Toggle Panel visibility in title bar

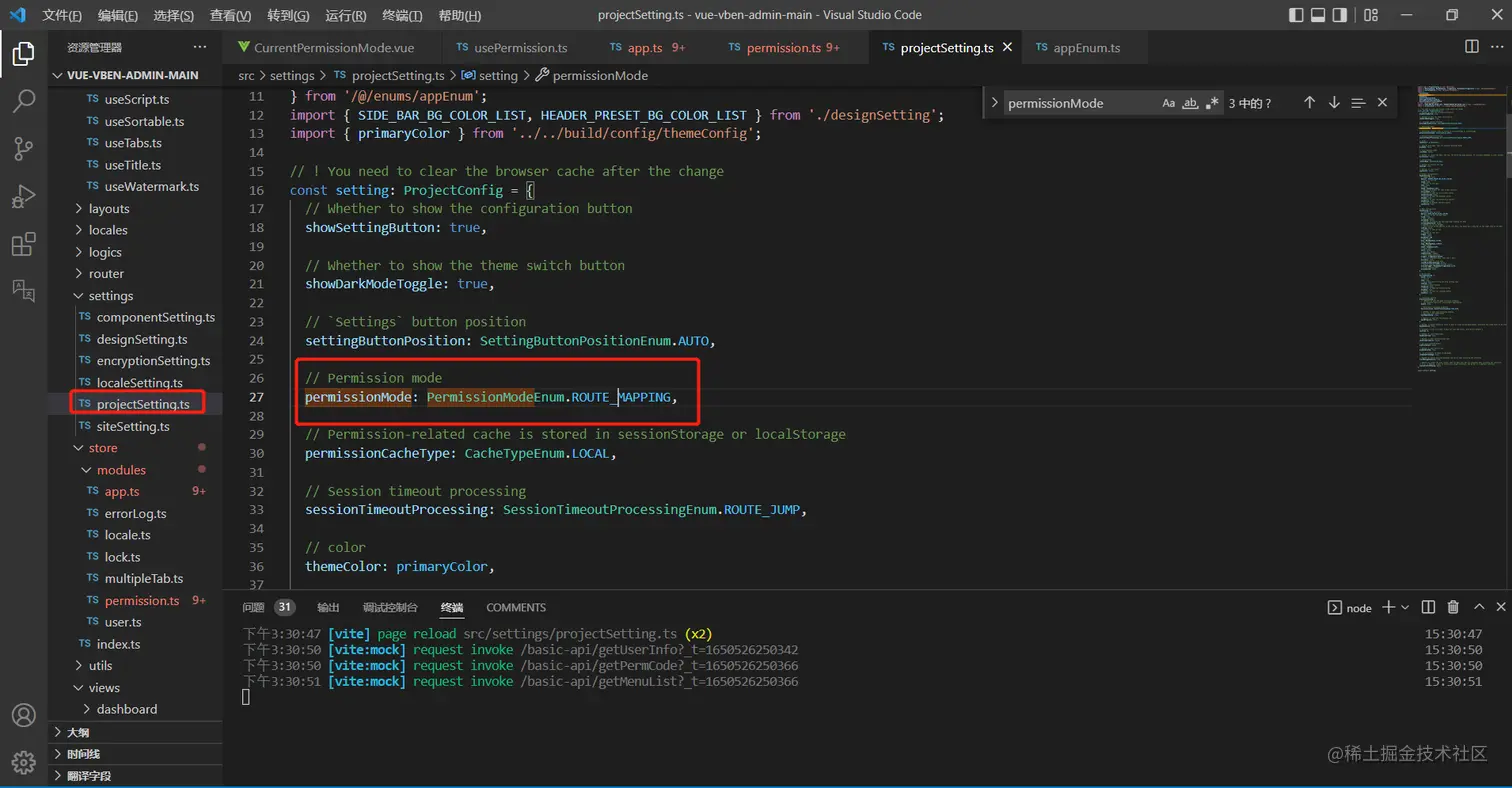[x=1318, y=15]
